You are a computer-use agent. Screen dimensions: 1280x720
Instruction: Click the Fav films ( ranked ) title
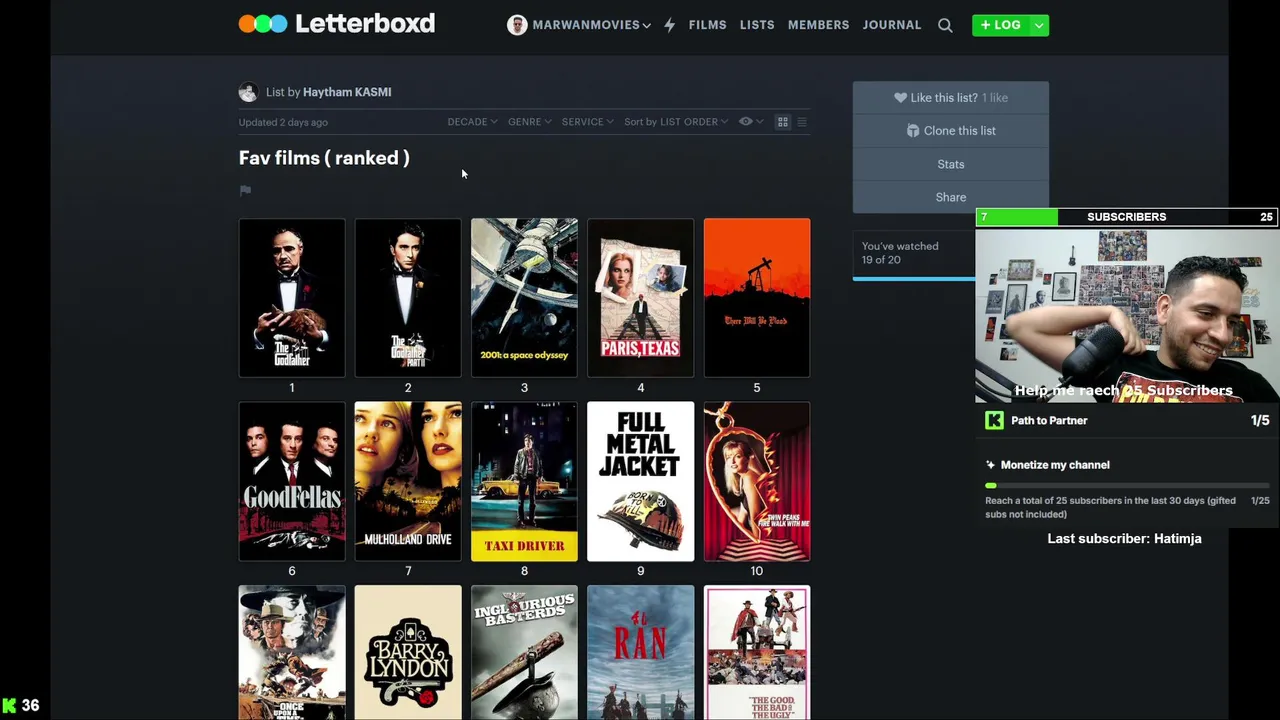pyautogui.click(x=324, y=158)
